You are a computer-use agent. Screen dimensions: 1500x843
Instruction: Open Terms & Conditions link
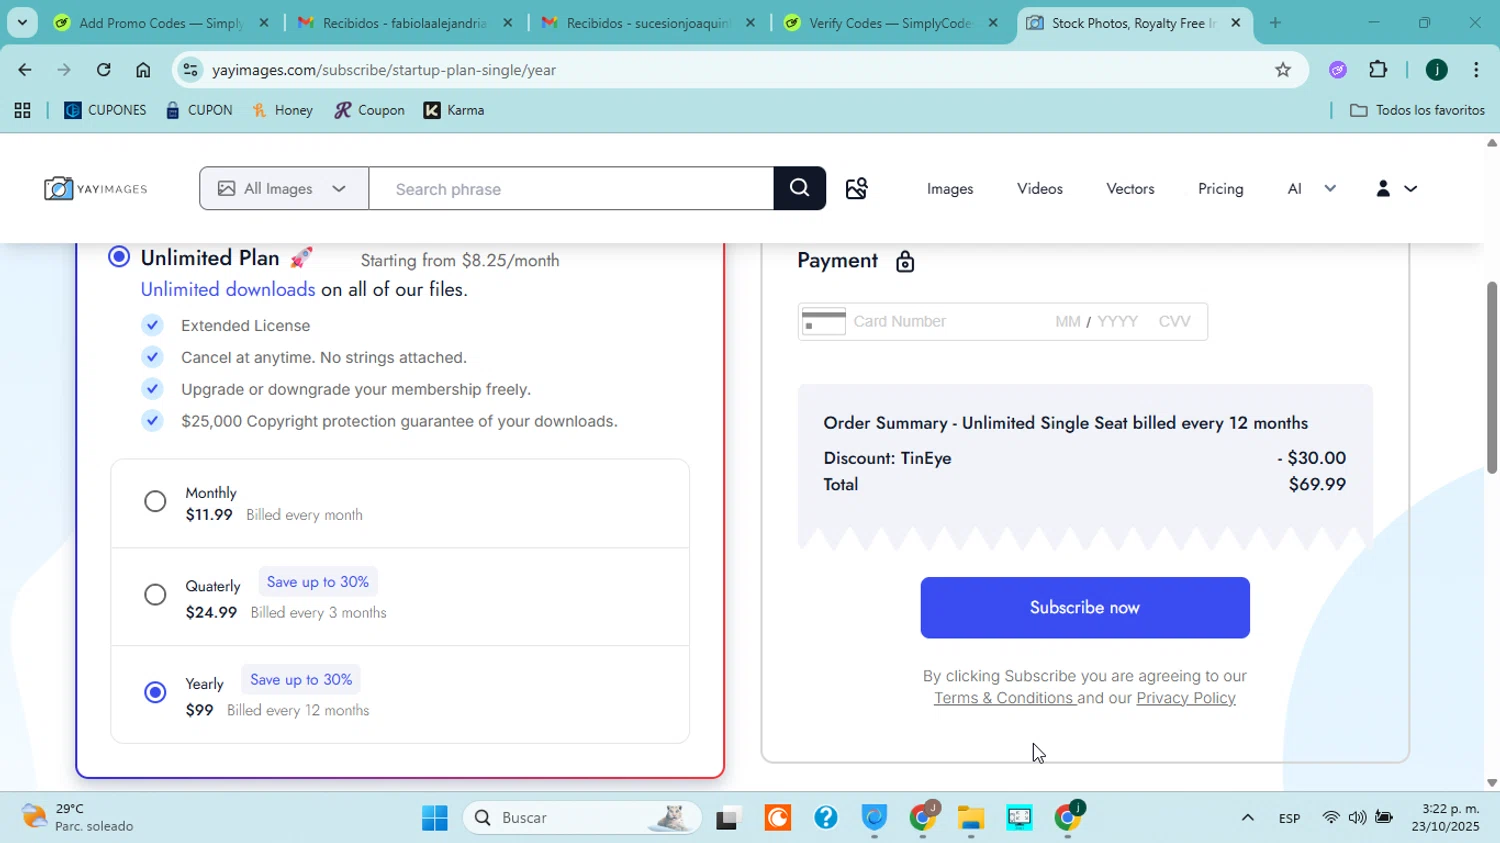[x=1004, y=698]
